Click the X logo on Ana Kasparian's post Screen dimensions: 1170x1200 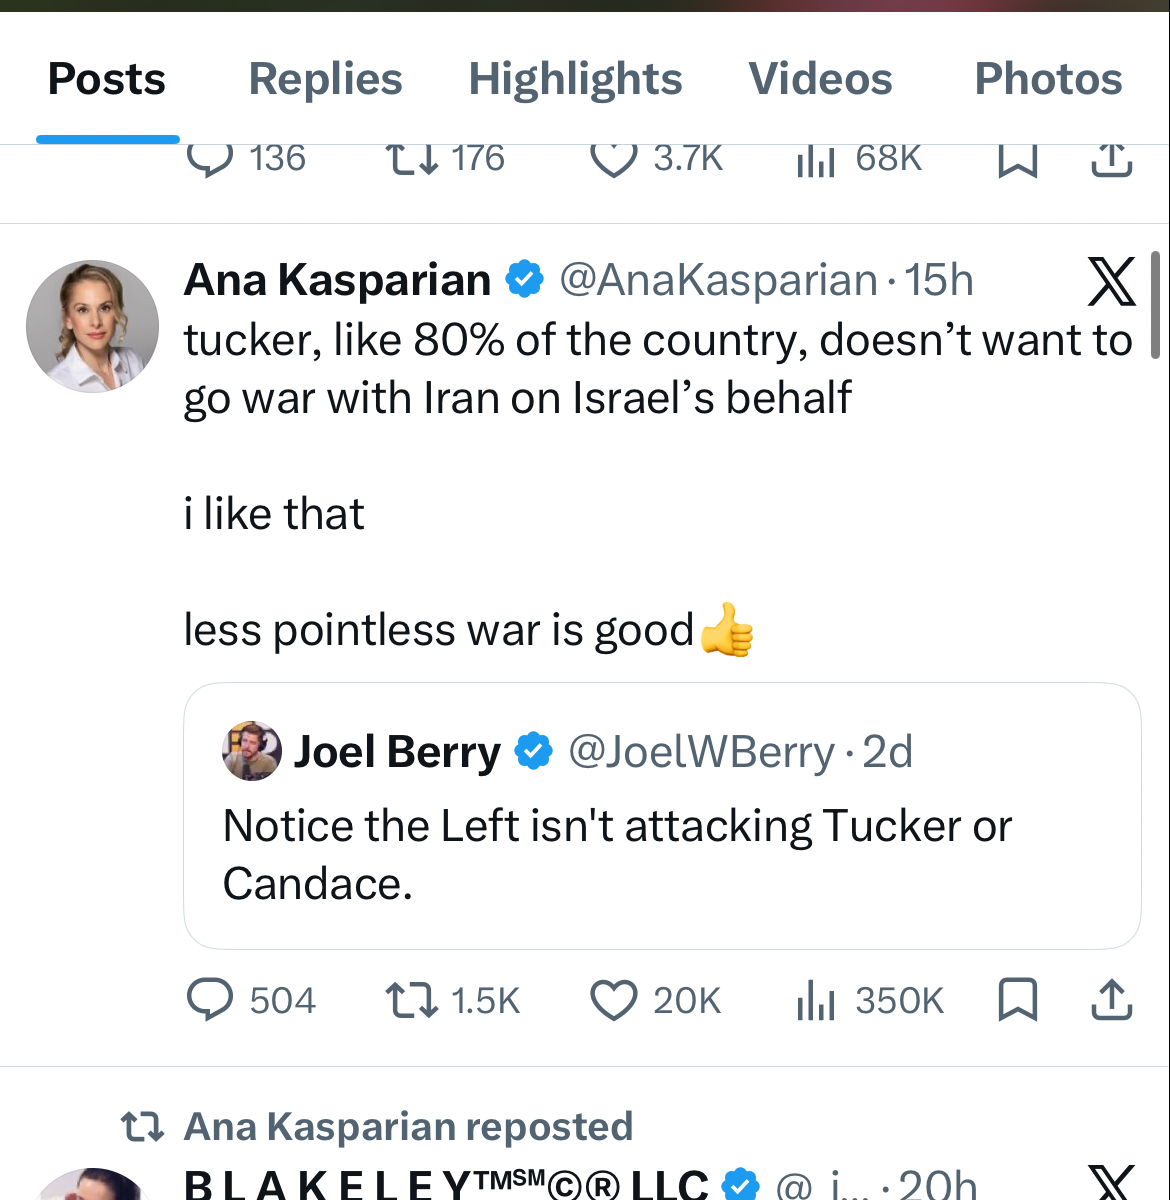click(1111, 281)
